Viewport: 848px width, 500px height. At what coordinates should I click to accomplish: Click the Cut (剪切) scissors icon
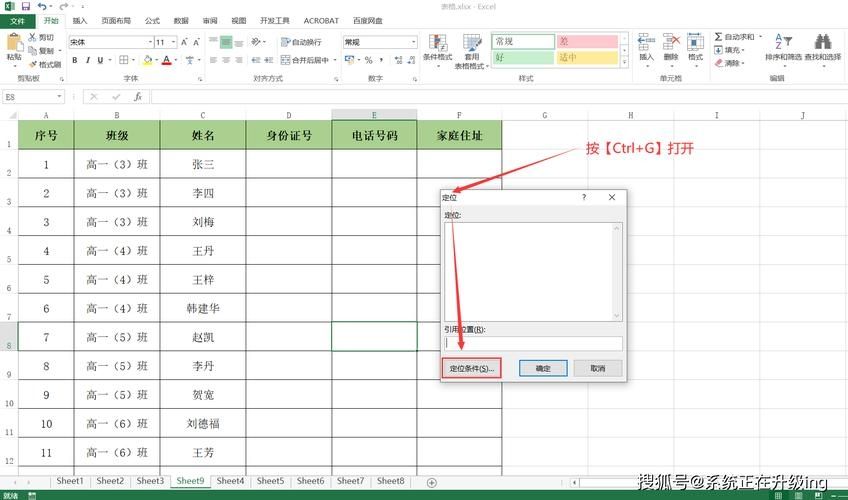[32, 37]
